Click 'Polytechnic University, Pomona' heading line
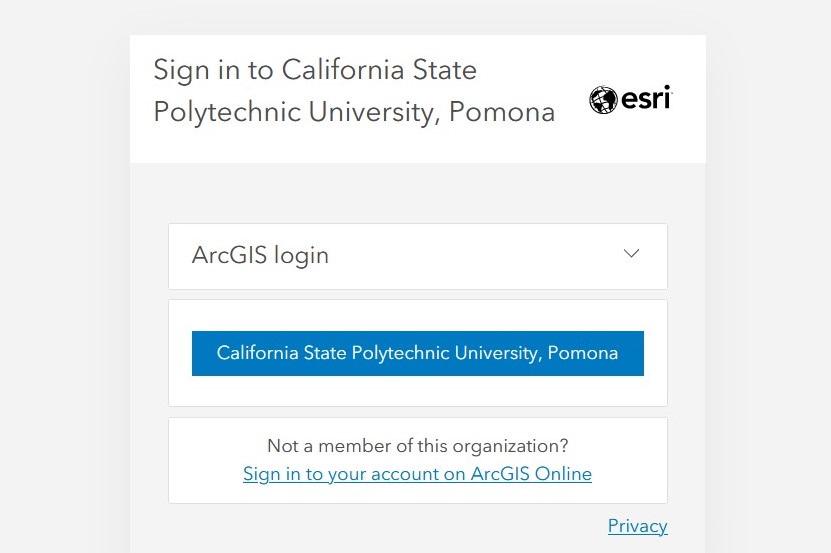The height and width of the screenshot is (553, 831). [x=354, y=112]
